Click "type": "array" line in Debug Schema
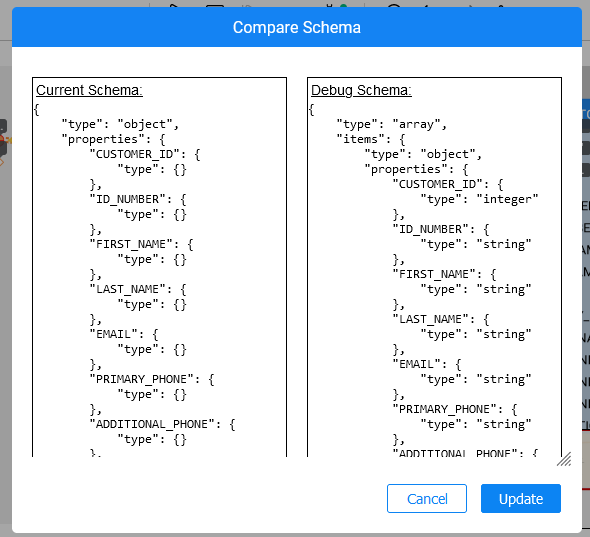 [391, 124]
